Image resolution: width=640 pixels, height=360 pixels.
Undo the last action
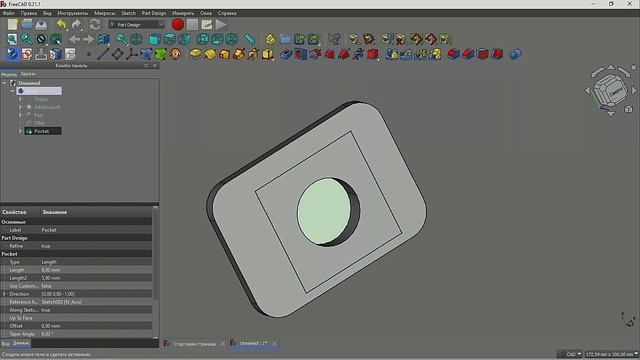pyautogui.click(x=62, y=24)
